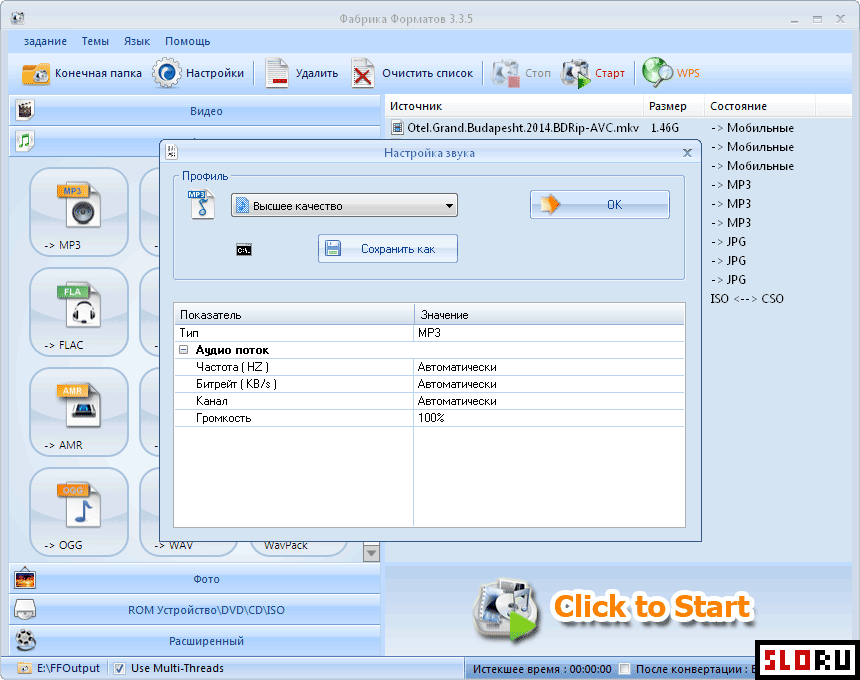860x680 pixels.
Task: Click the command-line console icon in dialog
Action: [244, 250]
